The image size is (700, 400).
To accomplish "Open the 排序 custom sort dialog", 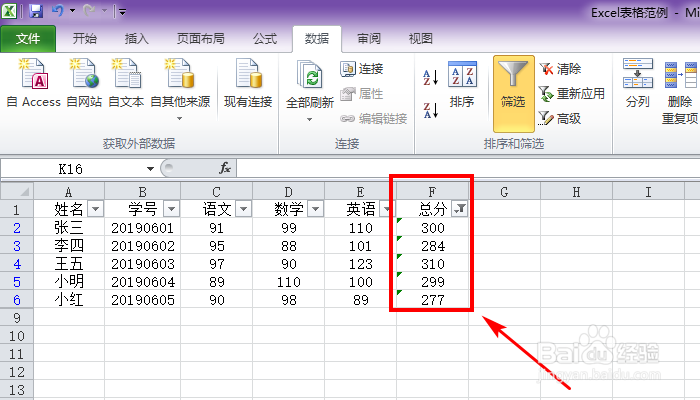I will point(462,85).
